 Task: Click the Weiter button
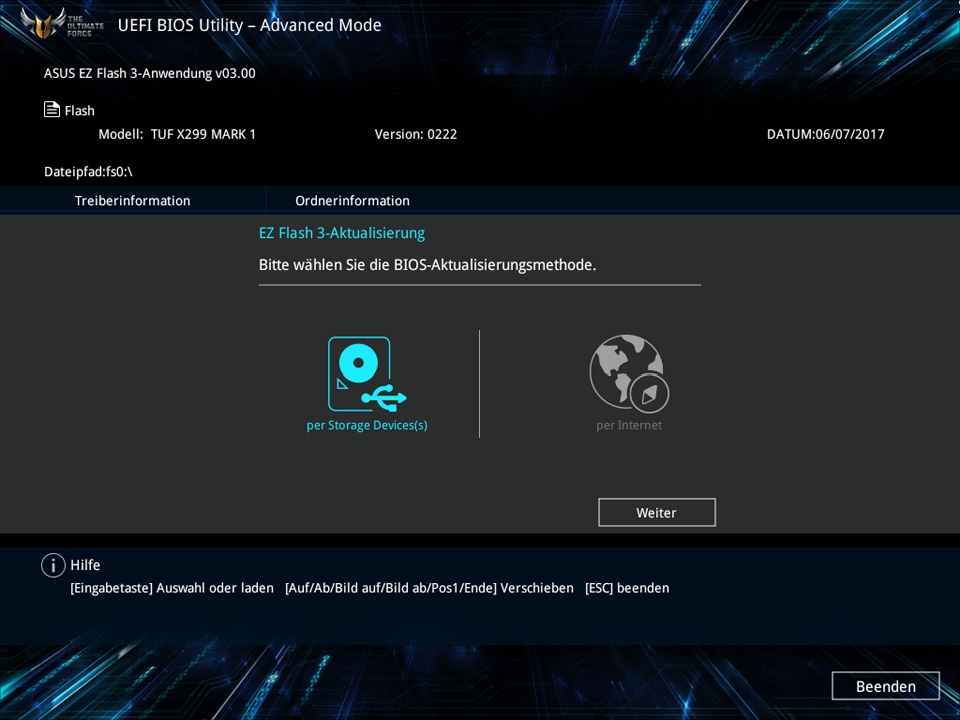656,512
